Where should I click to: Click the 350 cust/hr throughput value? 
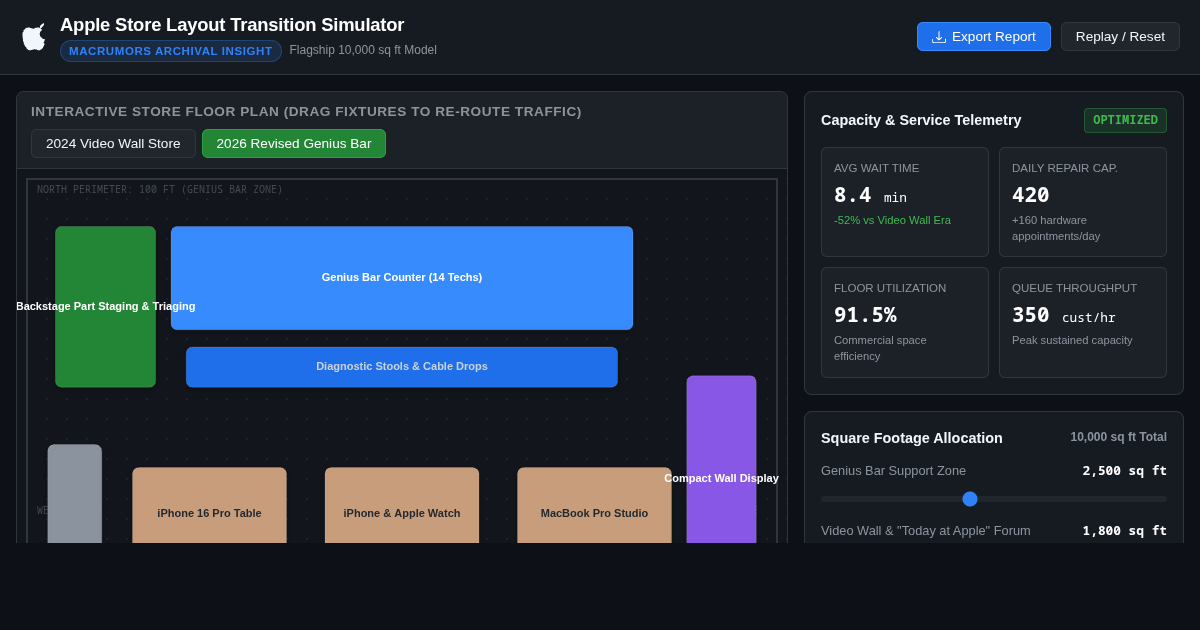pyautogui.click(x=1064, y=315)
